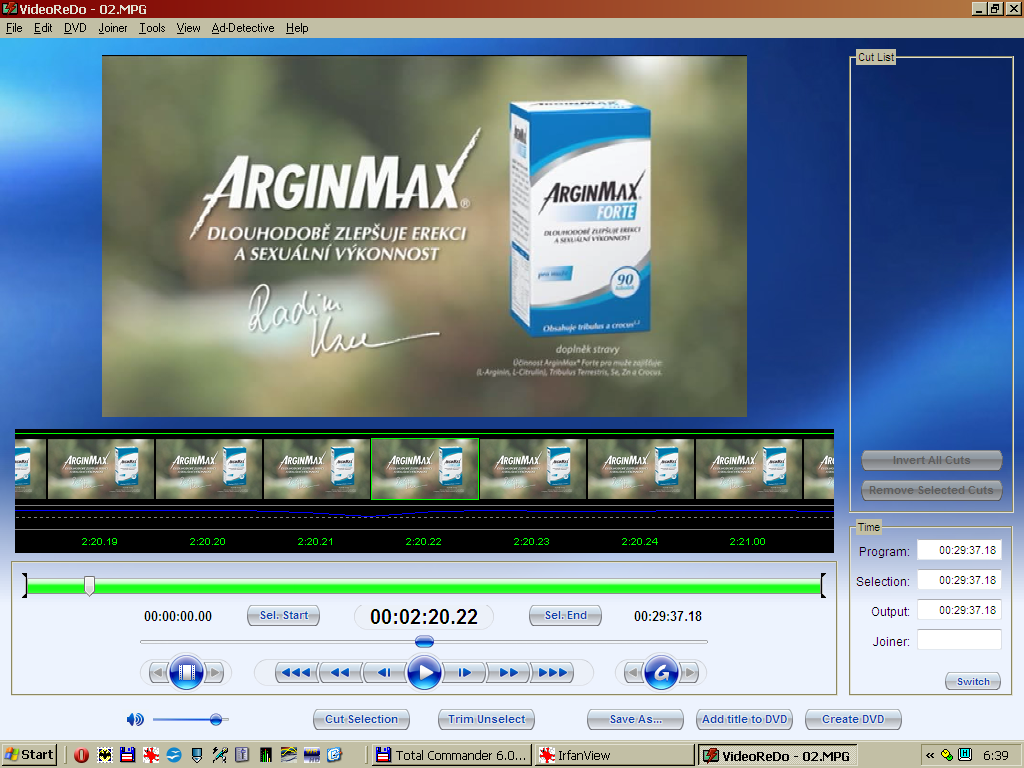Screen dimensions: 1024x768
Task: Click the current timecode 00:02:20.22 display
Action: pyautogui.click(x=424, y=616)
